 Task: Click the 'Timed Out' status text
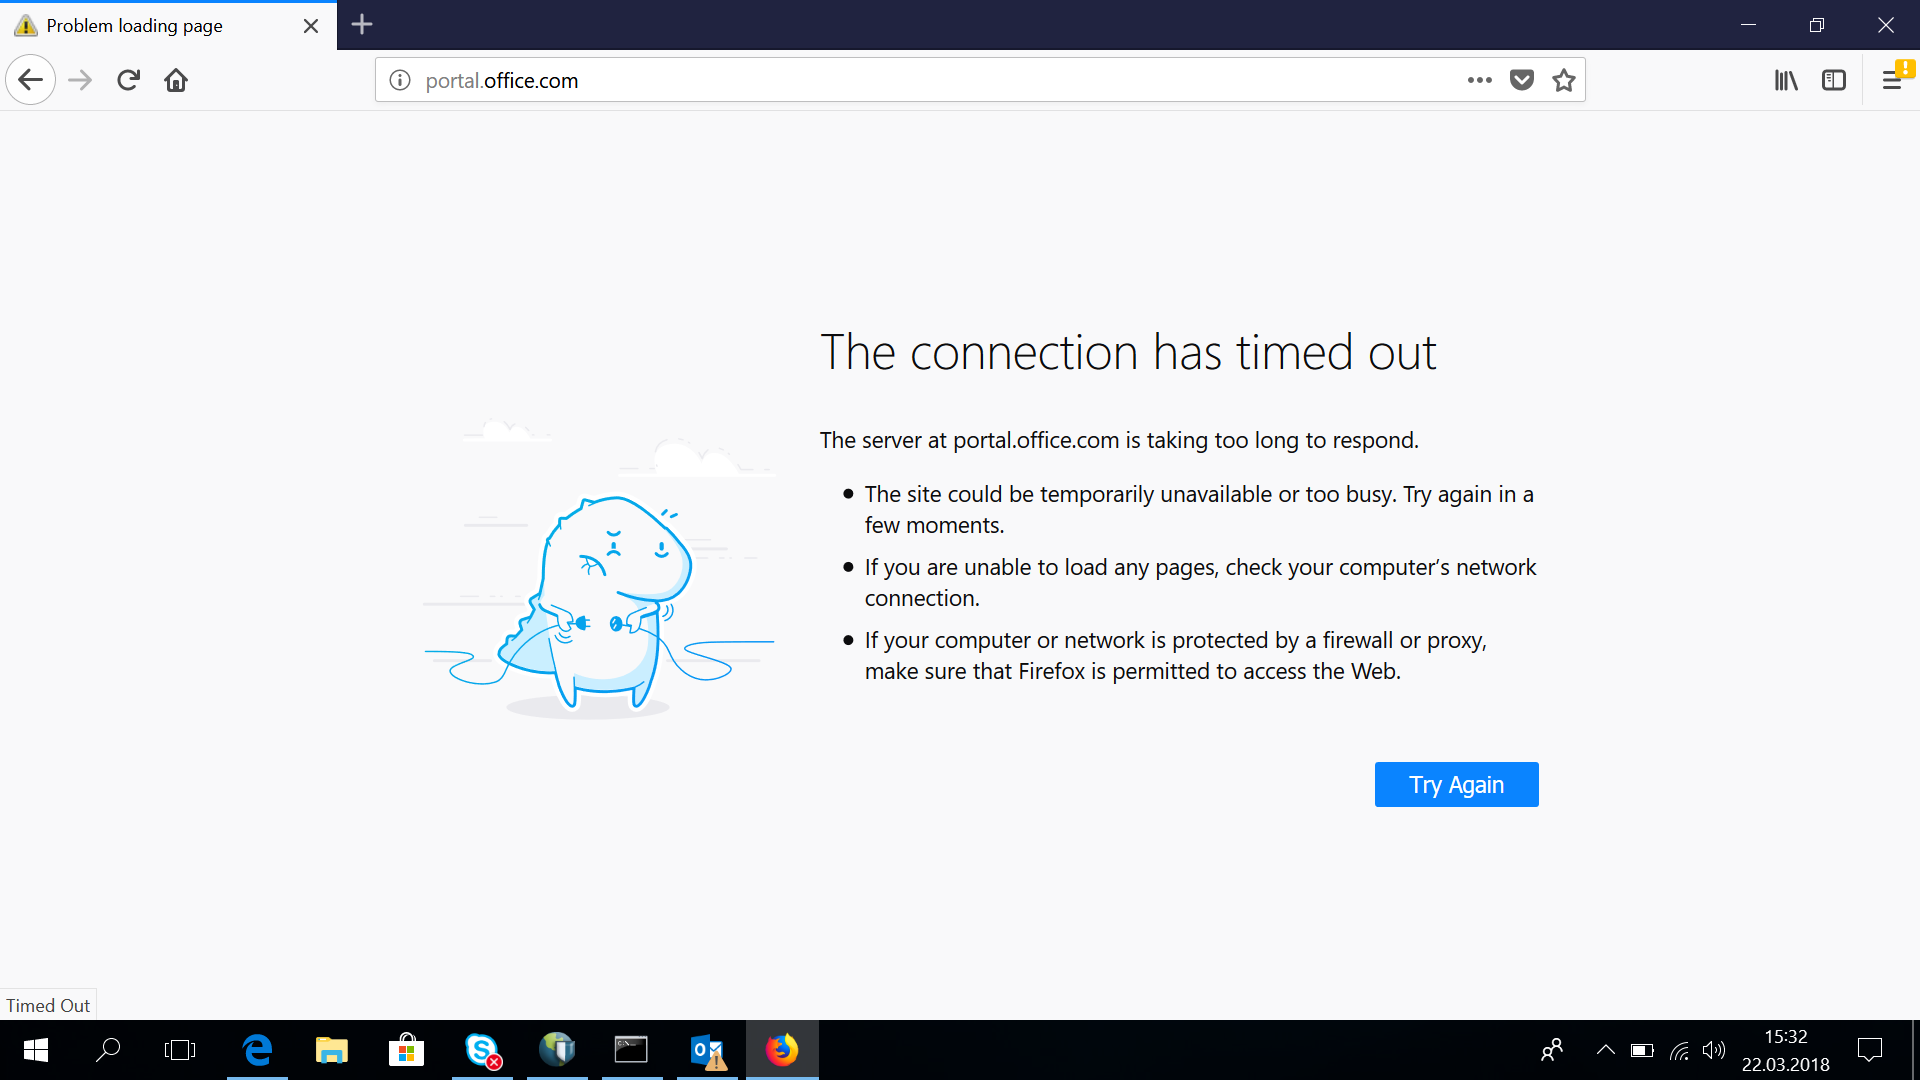pyautogui.click(x=48, y=1005)
